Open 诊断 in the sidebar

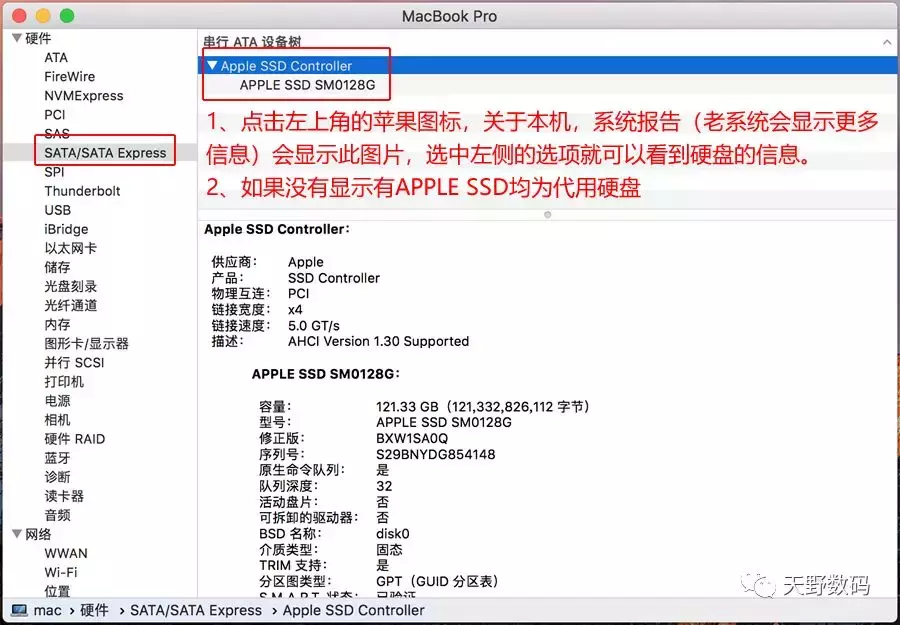[57, 476]
